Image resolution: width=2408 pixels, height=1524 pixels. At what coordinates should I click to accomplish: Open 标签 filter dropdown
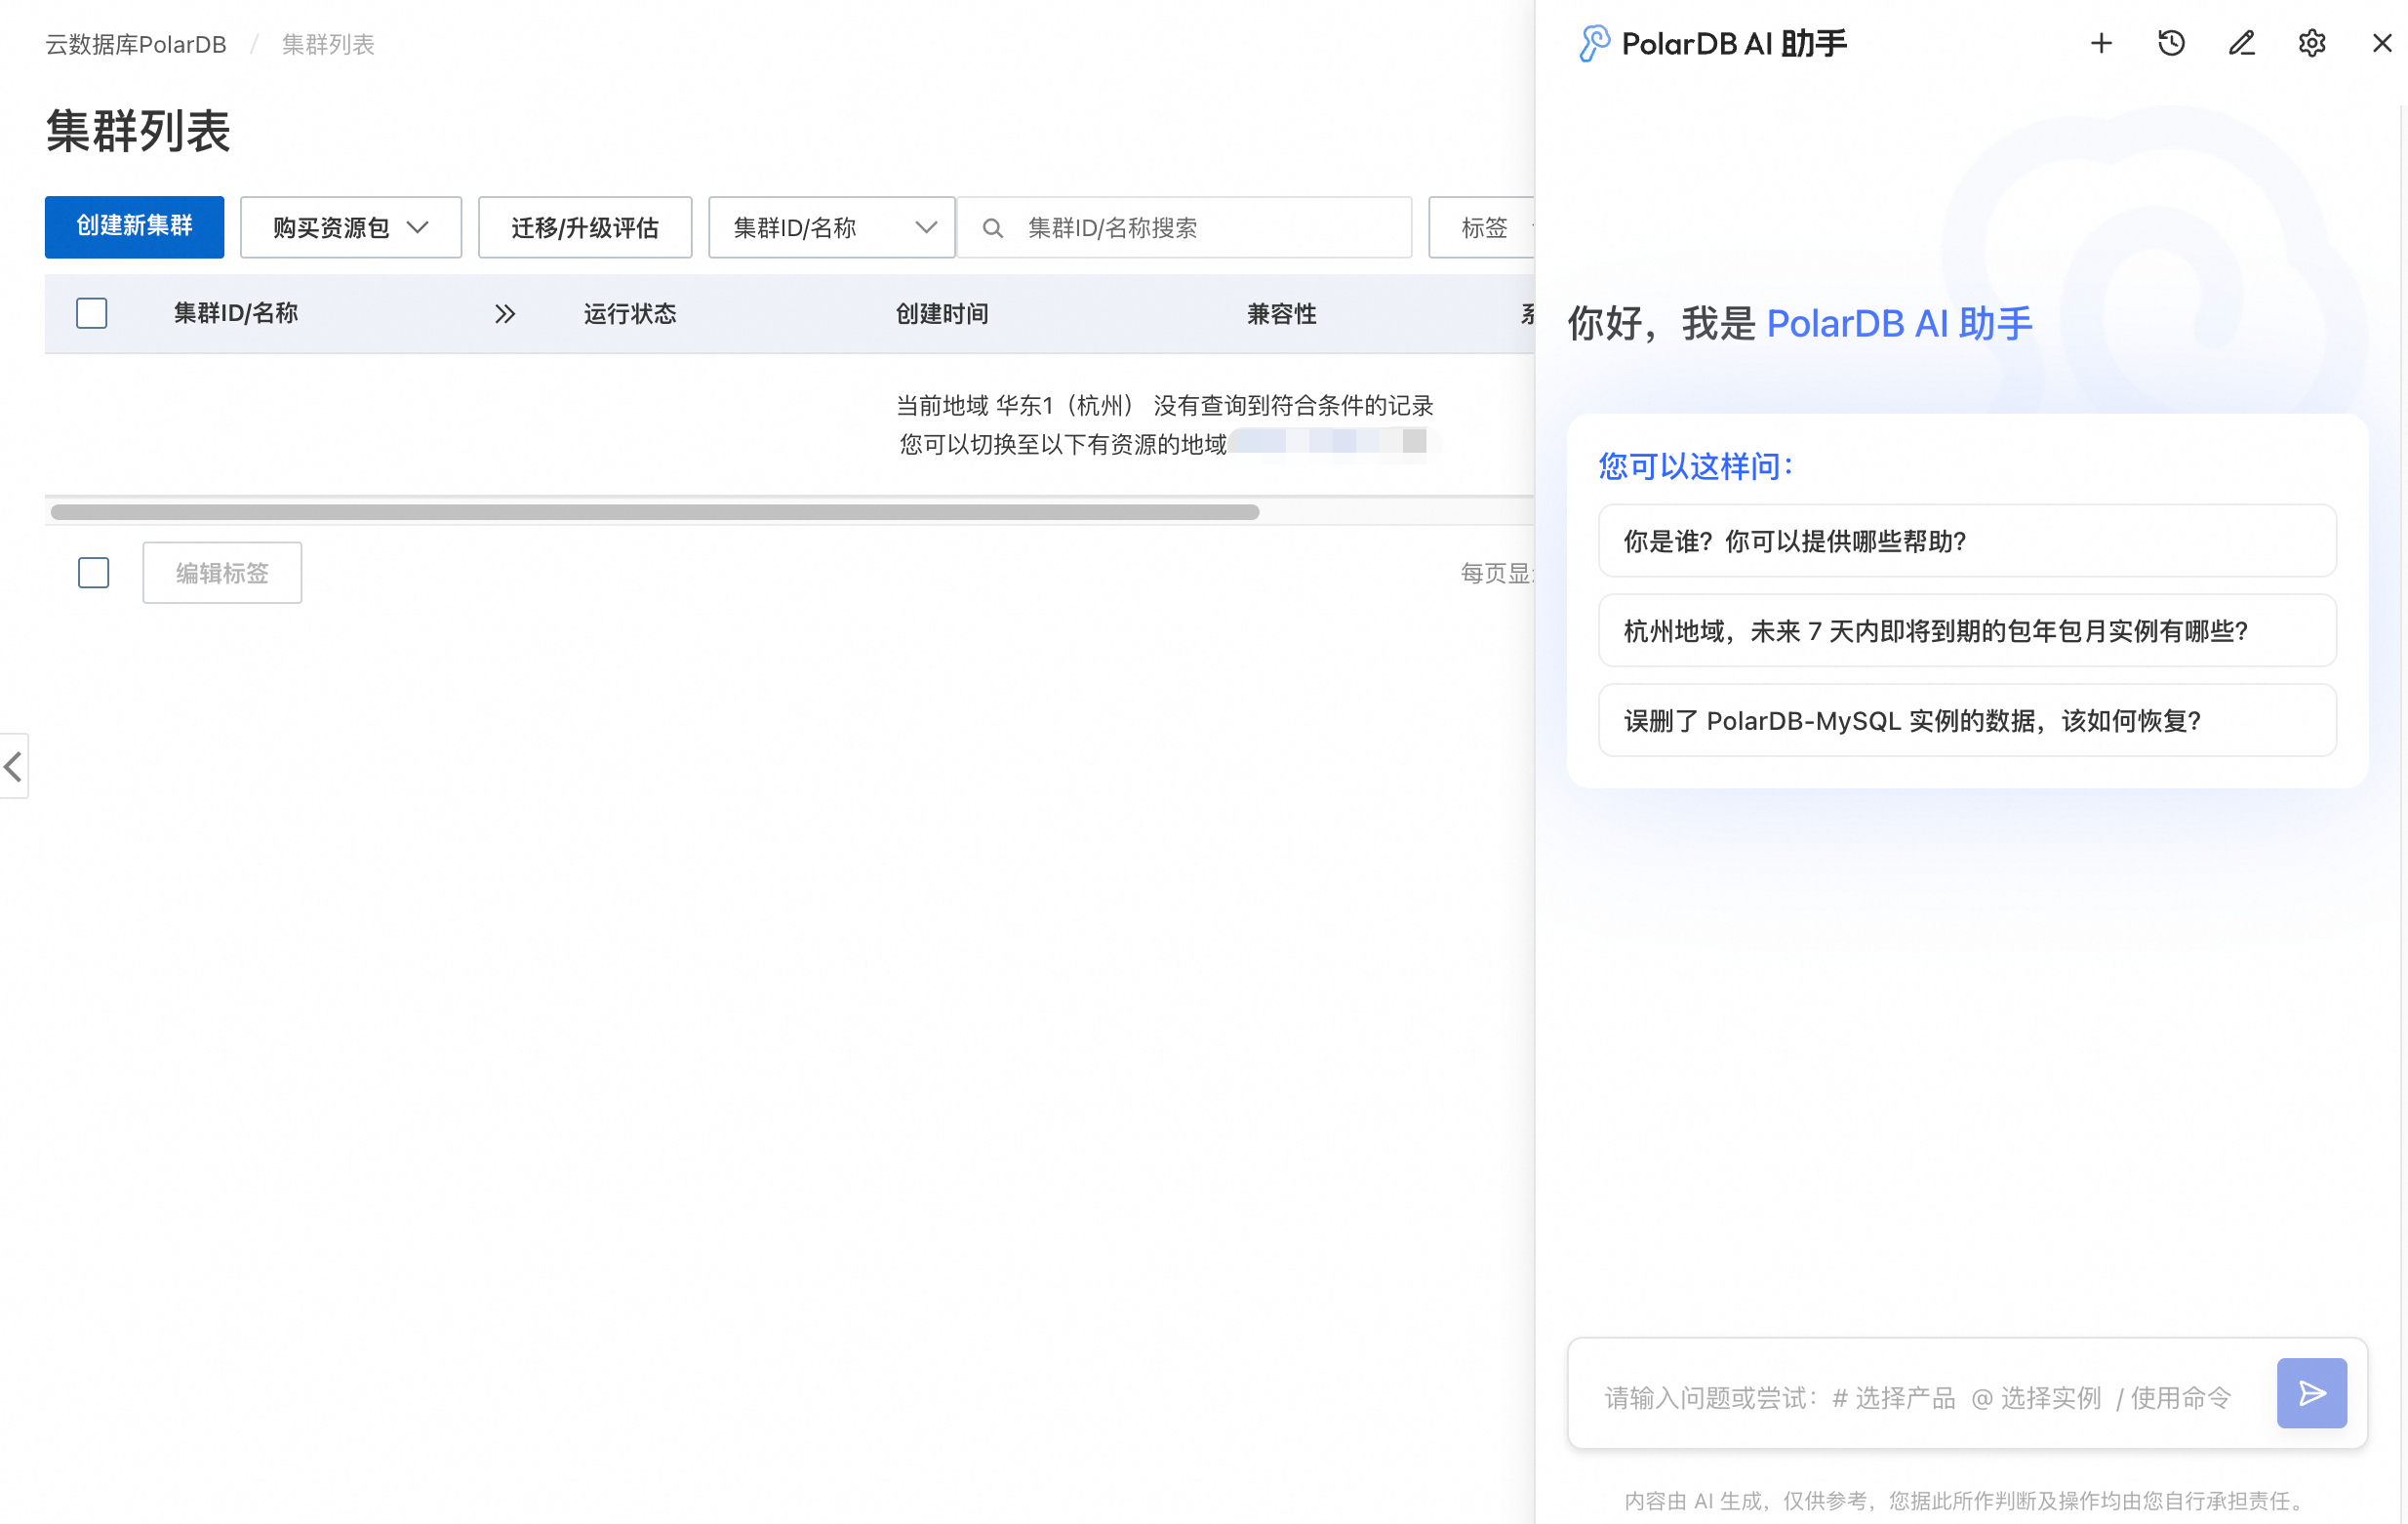tap(1482, 227)
